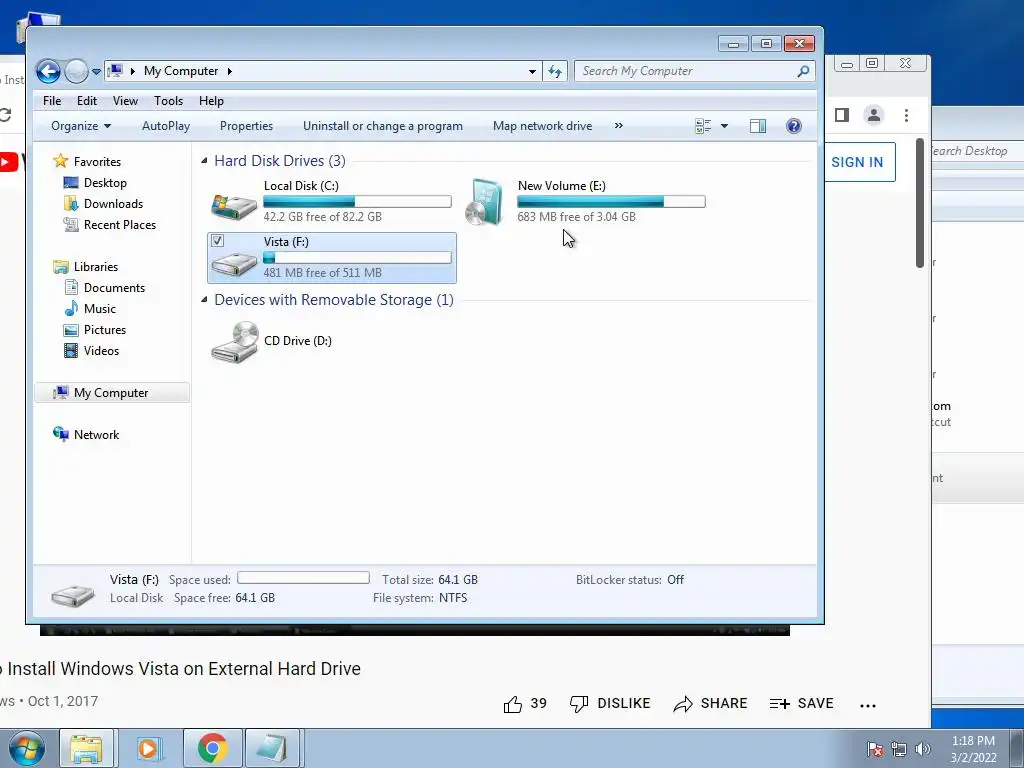The width and height of the screenshot is (1024, 768).
Task: Select Desktop under Favorites
Action: (104, 183)
